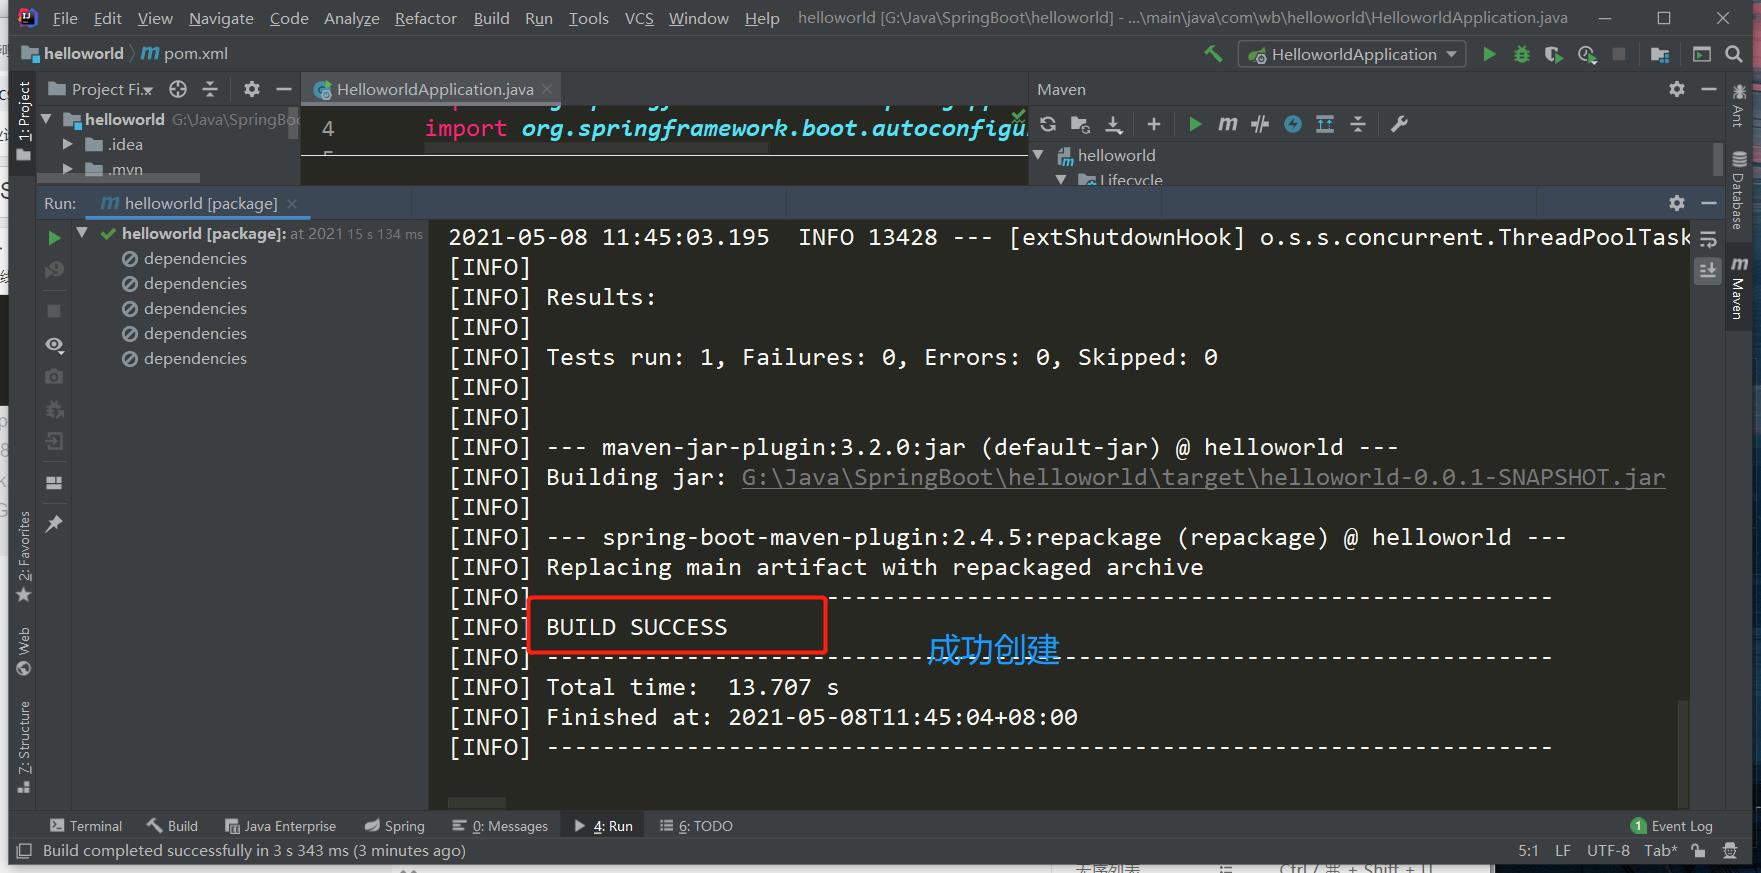Start debugging with the green bug icon
Image resolution: width=1761 pixels, height=873 pixels.
(1521, 54)
